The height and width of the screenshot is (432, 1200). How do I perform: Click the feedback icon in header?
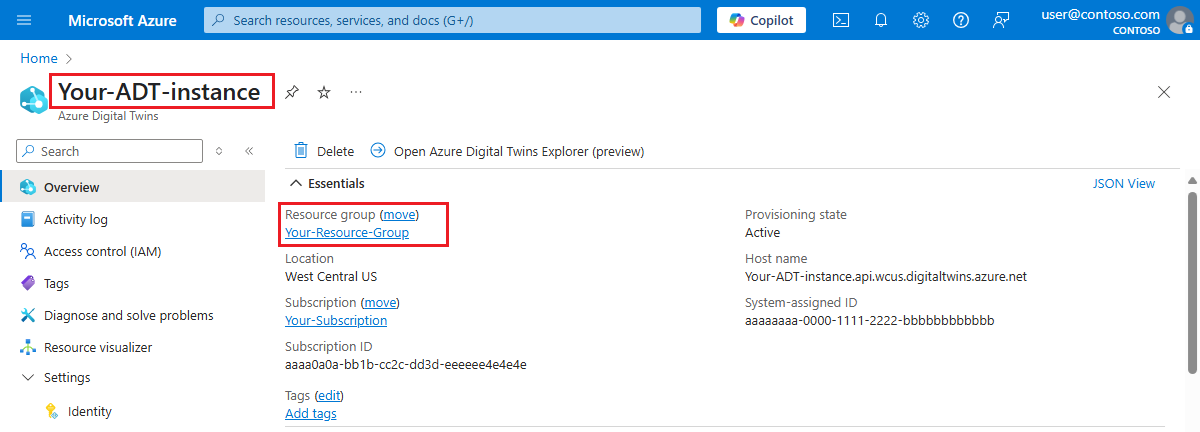click(x=1001, y=20)
